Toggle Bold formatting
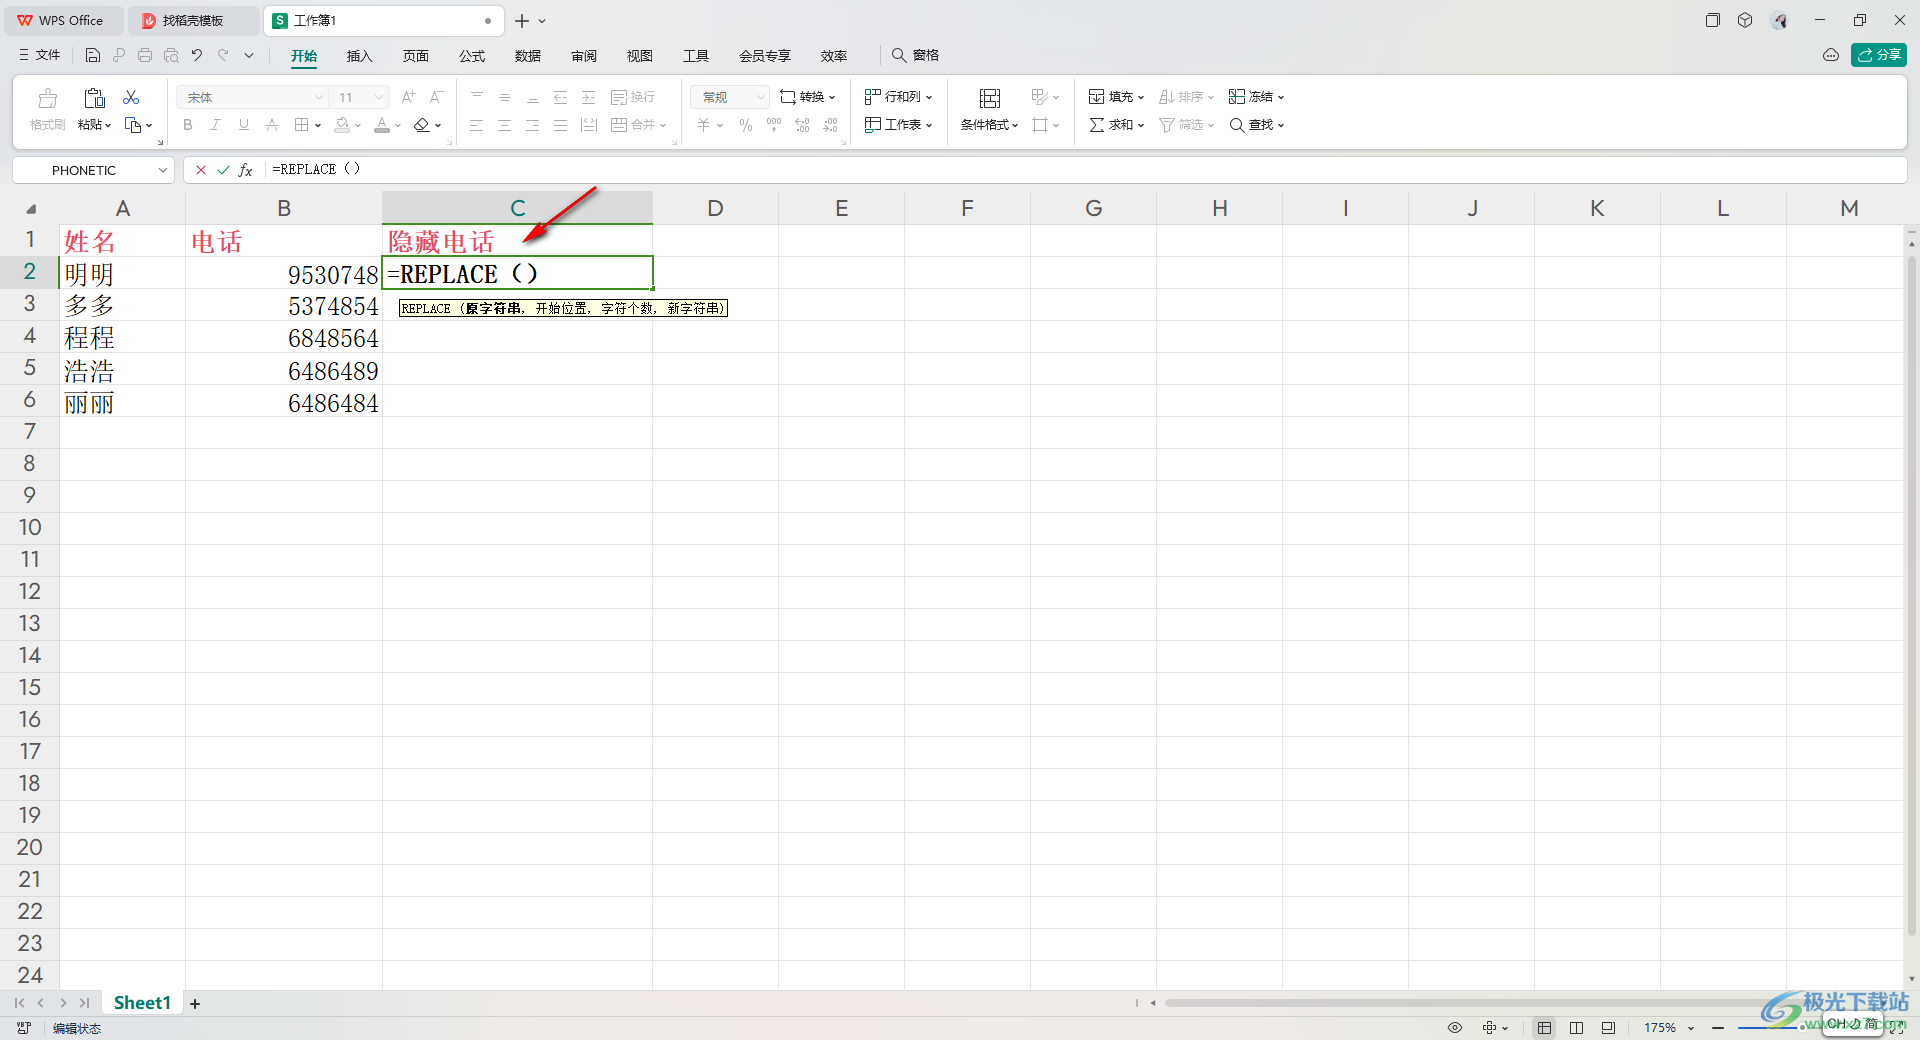 [x=188, y=125]
